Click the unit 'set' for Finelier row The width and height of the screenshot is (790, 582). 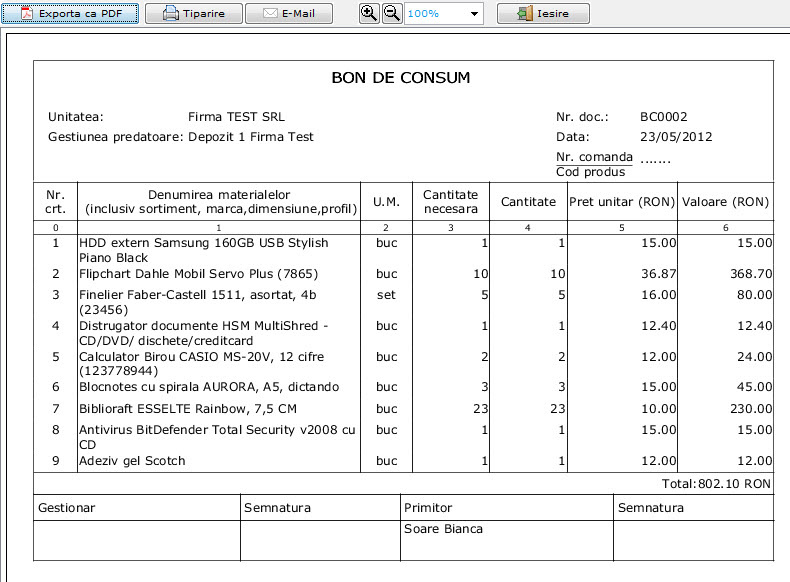tap(386, 295)
